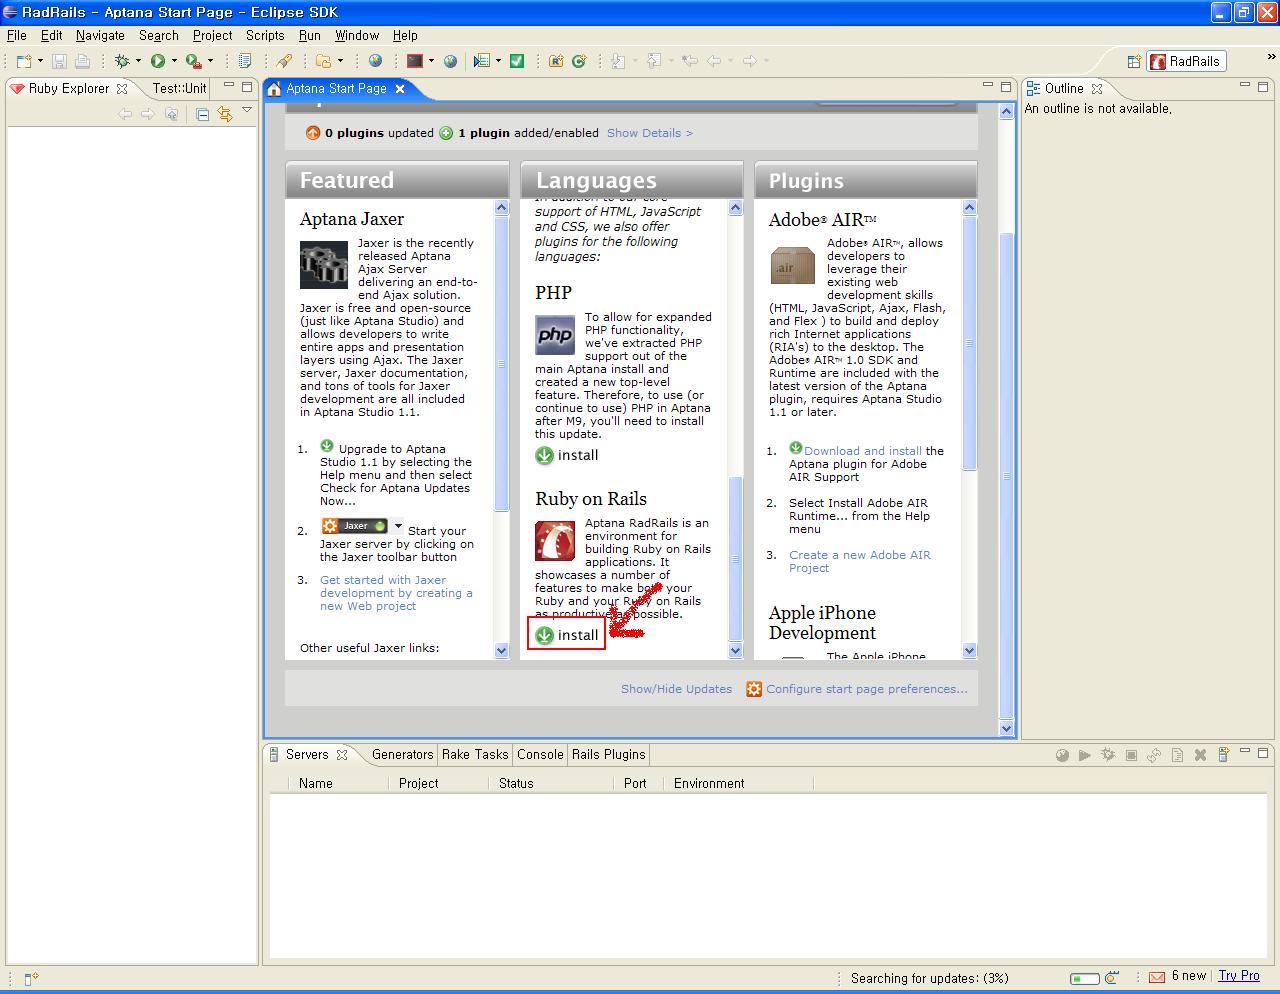Click the Save toolbar icon
1280x994 pixels.
point(59,61)
